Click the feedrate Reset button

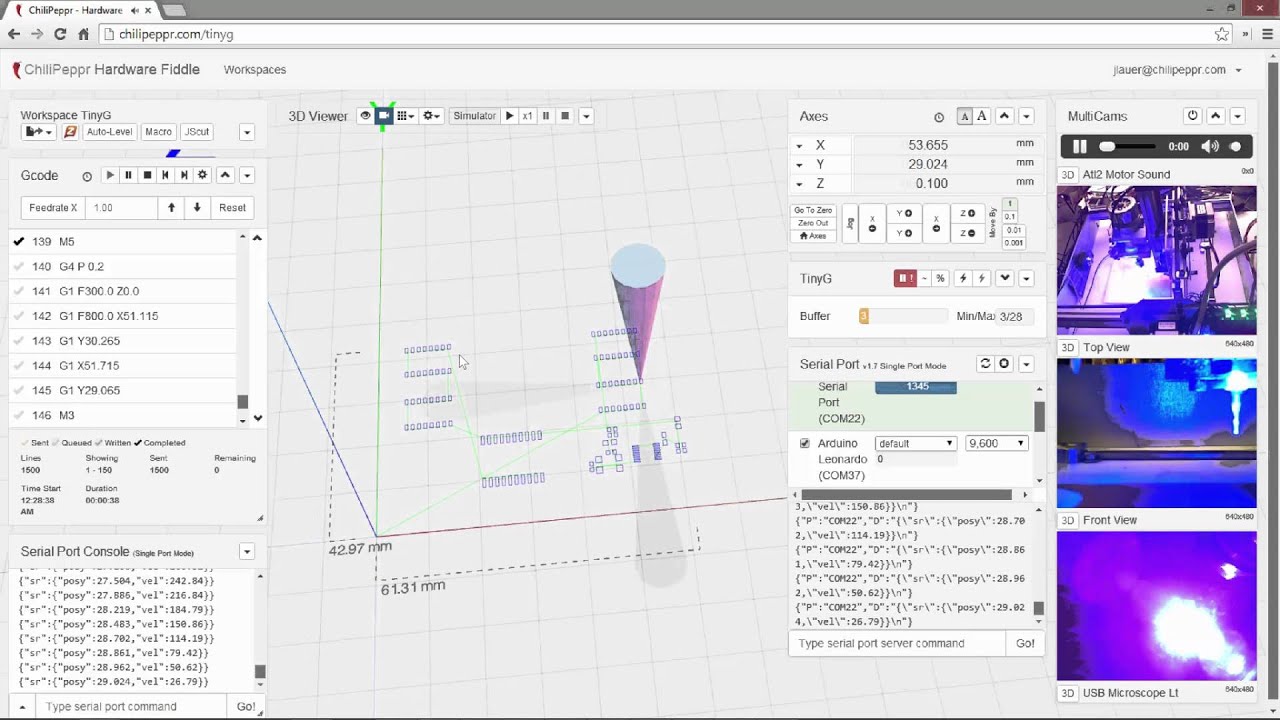tap(232, 208)
